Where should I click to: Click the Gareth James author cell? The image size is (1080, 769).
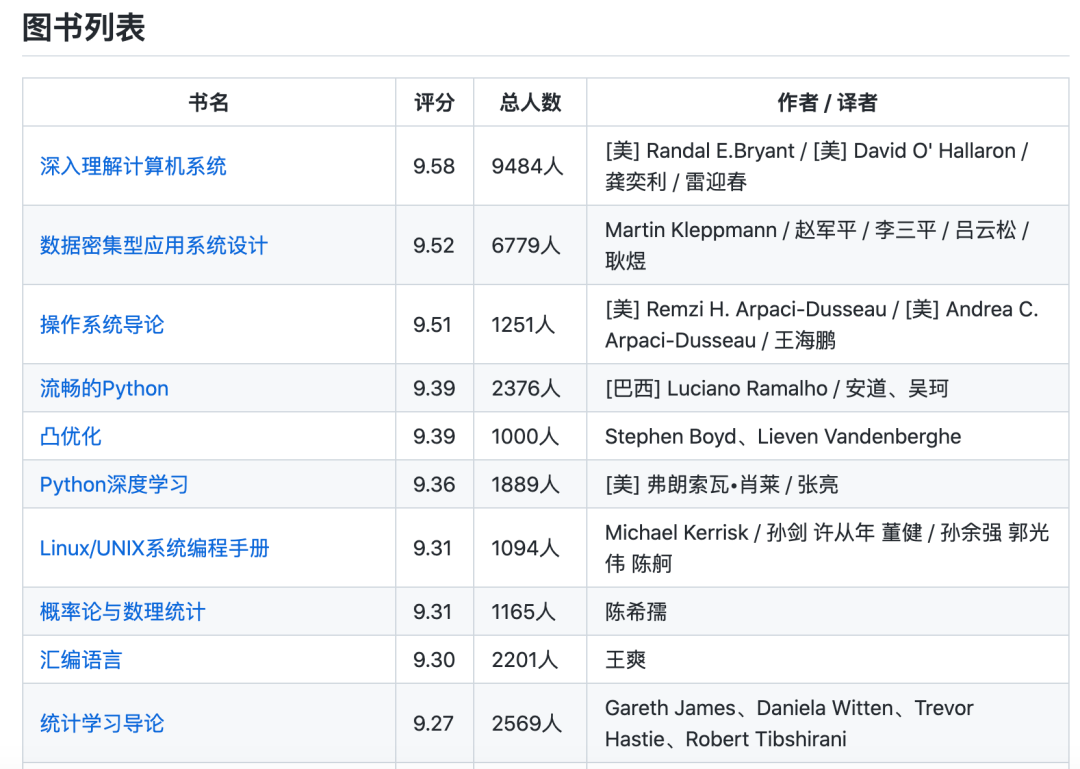[827, 724]
